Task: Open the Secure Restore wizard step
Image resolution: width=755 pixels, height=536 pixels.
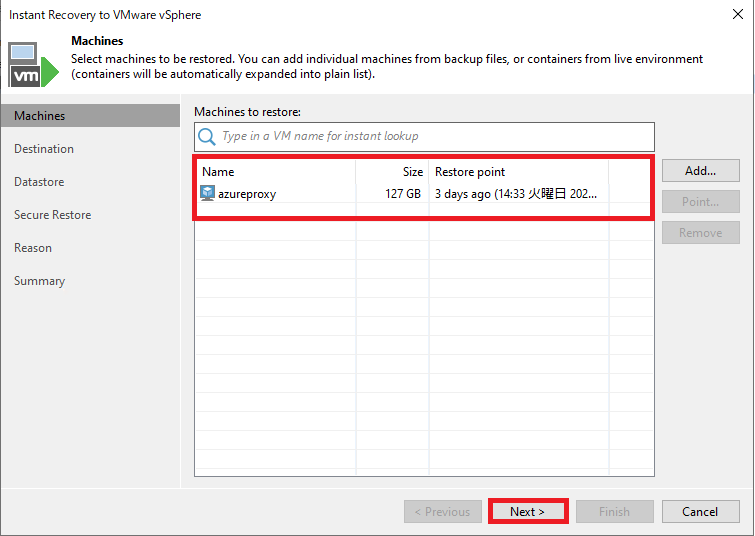Action: pos(52,215)
